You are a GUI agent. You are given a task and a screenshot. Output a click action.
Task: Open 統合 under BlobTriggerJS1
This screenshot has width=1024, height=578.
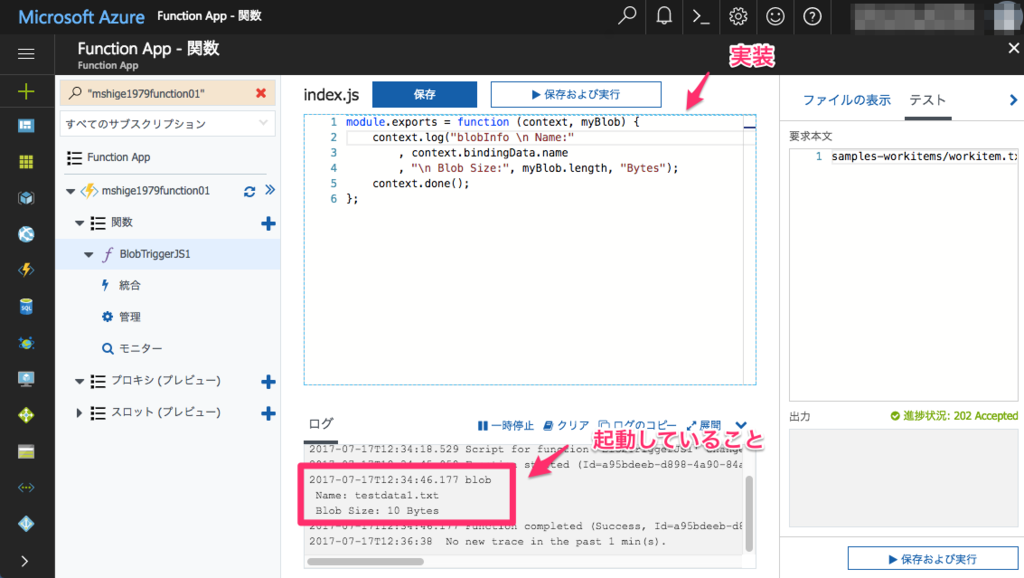pyautogui.click(x=129, y=285)
